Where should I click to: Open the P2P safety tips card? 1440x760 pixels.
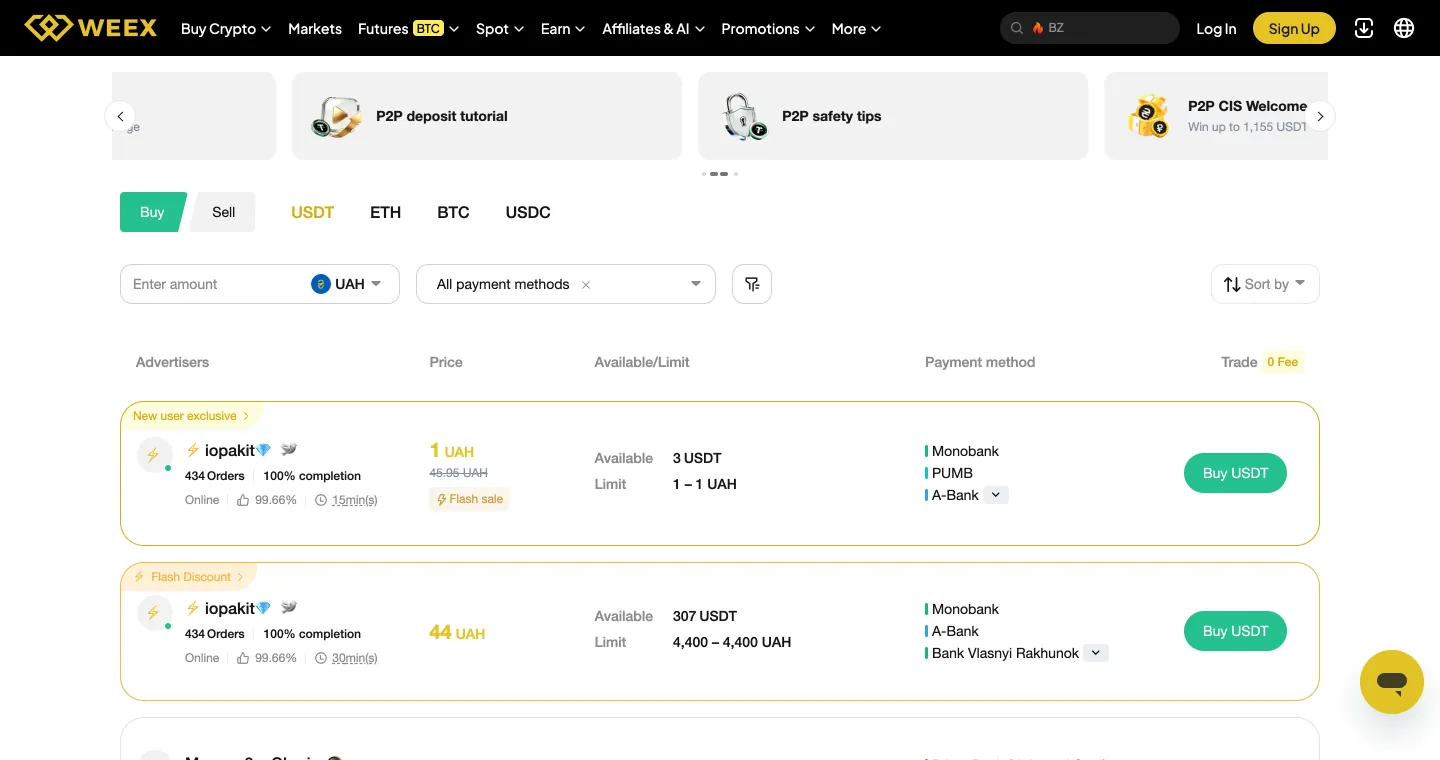coord(893,116)
